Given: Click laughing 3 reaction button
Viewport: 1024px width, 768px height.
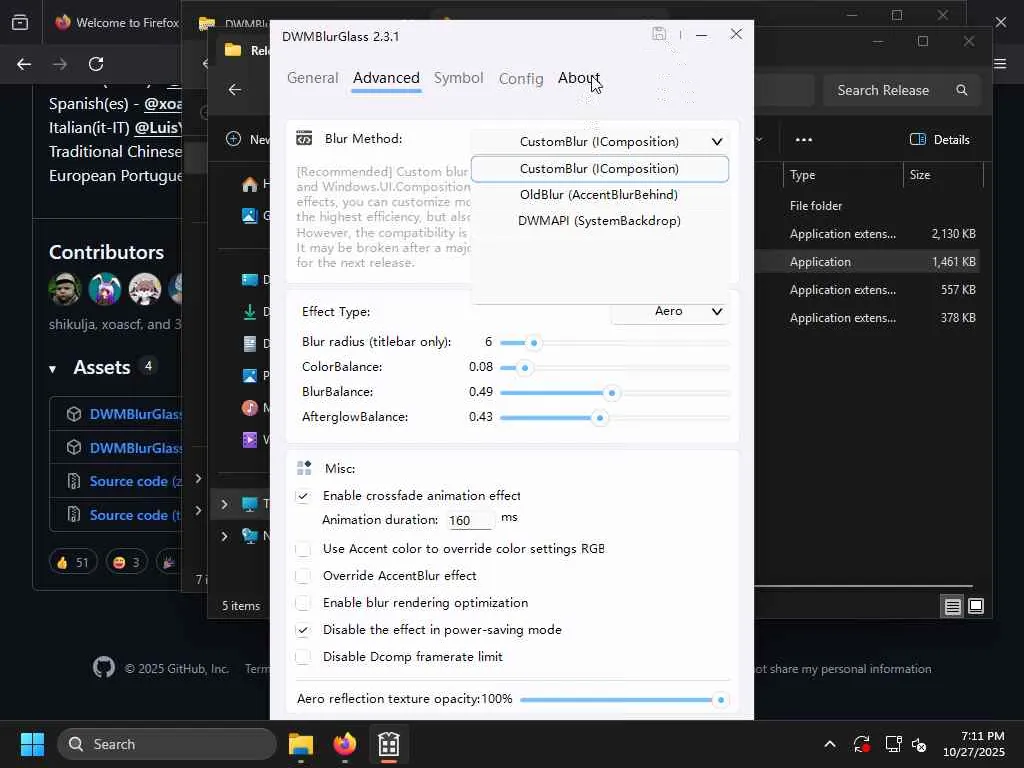Looking at the screenshot, I should coord(127,562).
